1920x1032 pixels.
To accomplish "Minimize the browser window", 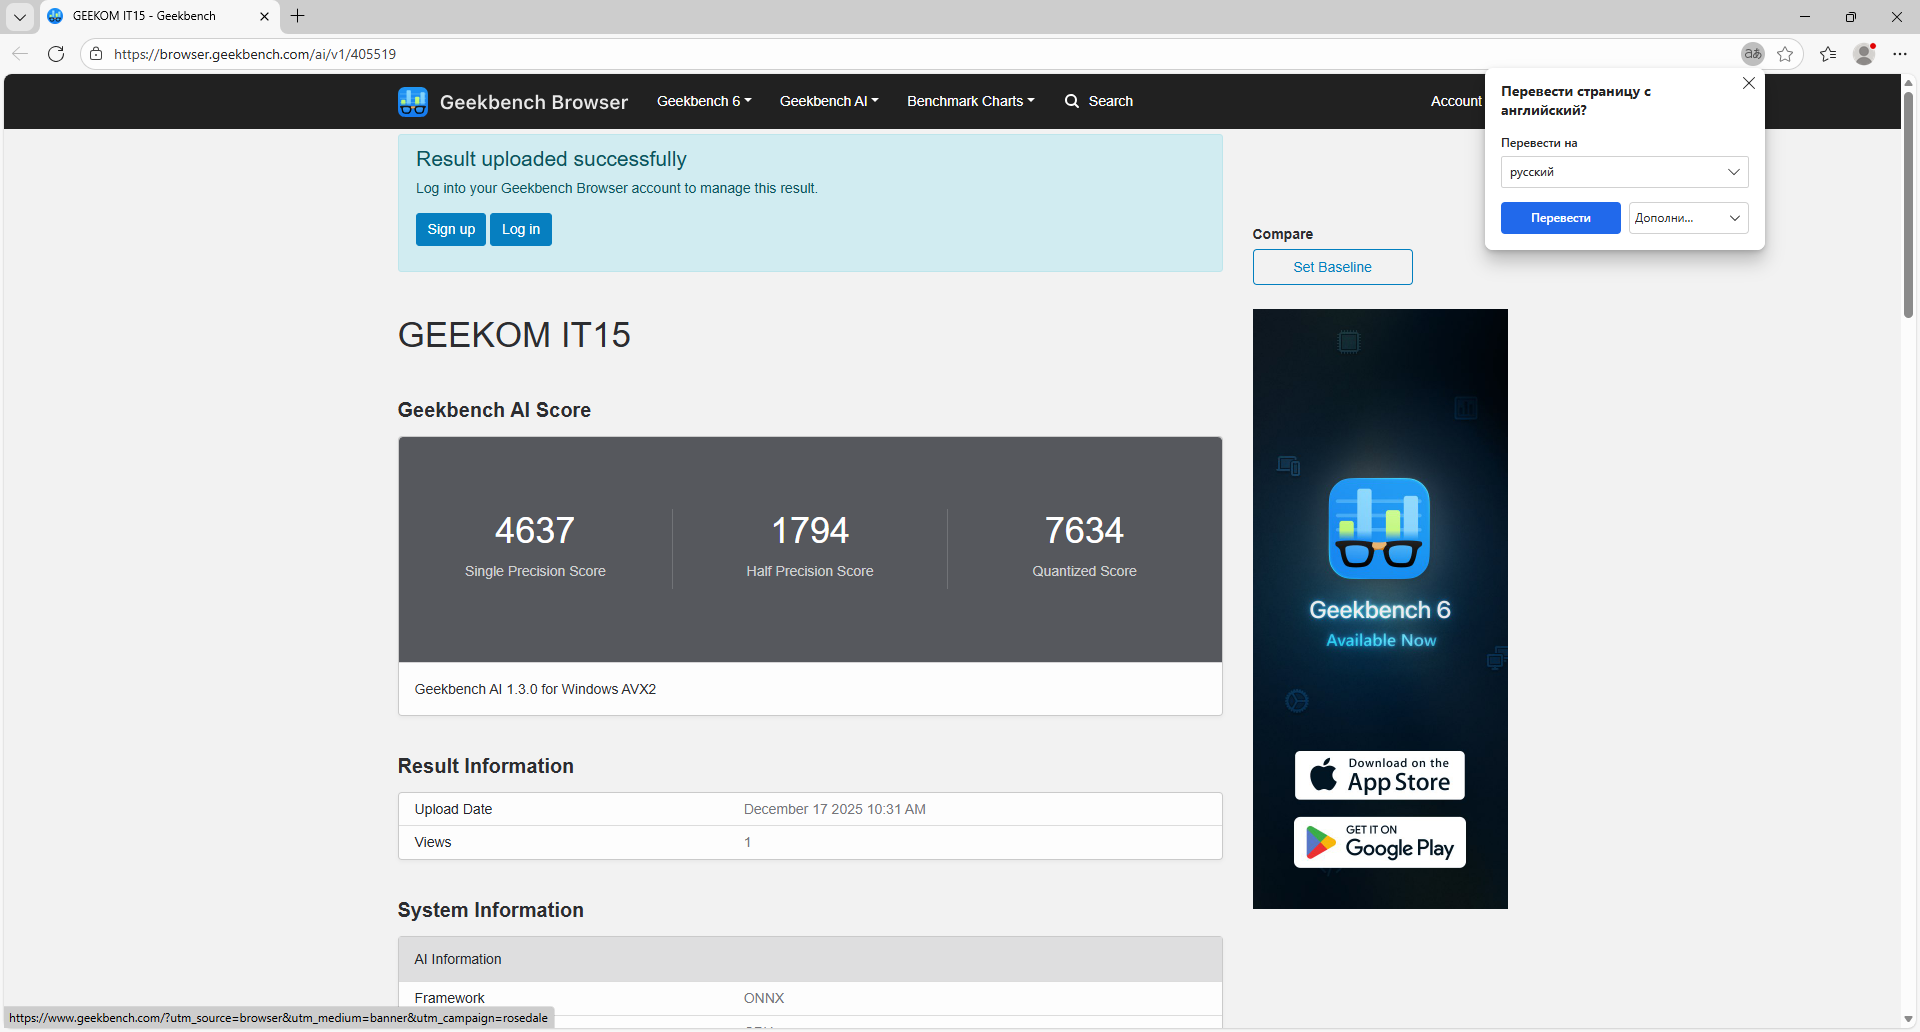I will (x=1805, y=16).
